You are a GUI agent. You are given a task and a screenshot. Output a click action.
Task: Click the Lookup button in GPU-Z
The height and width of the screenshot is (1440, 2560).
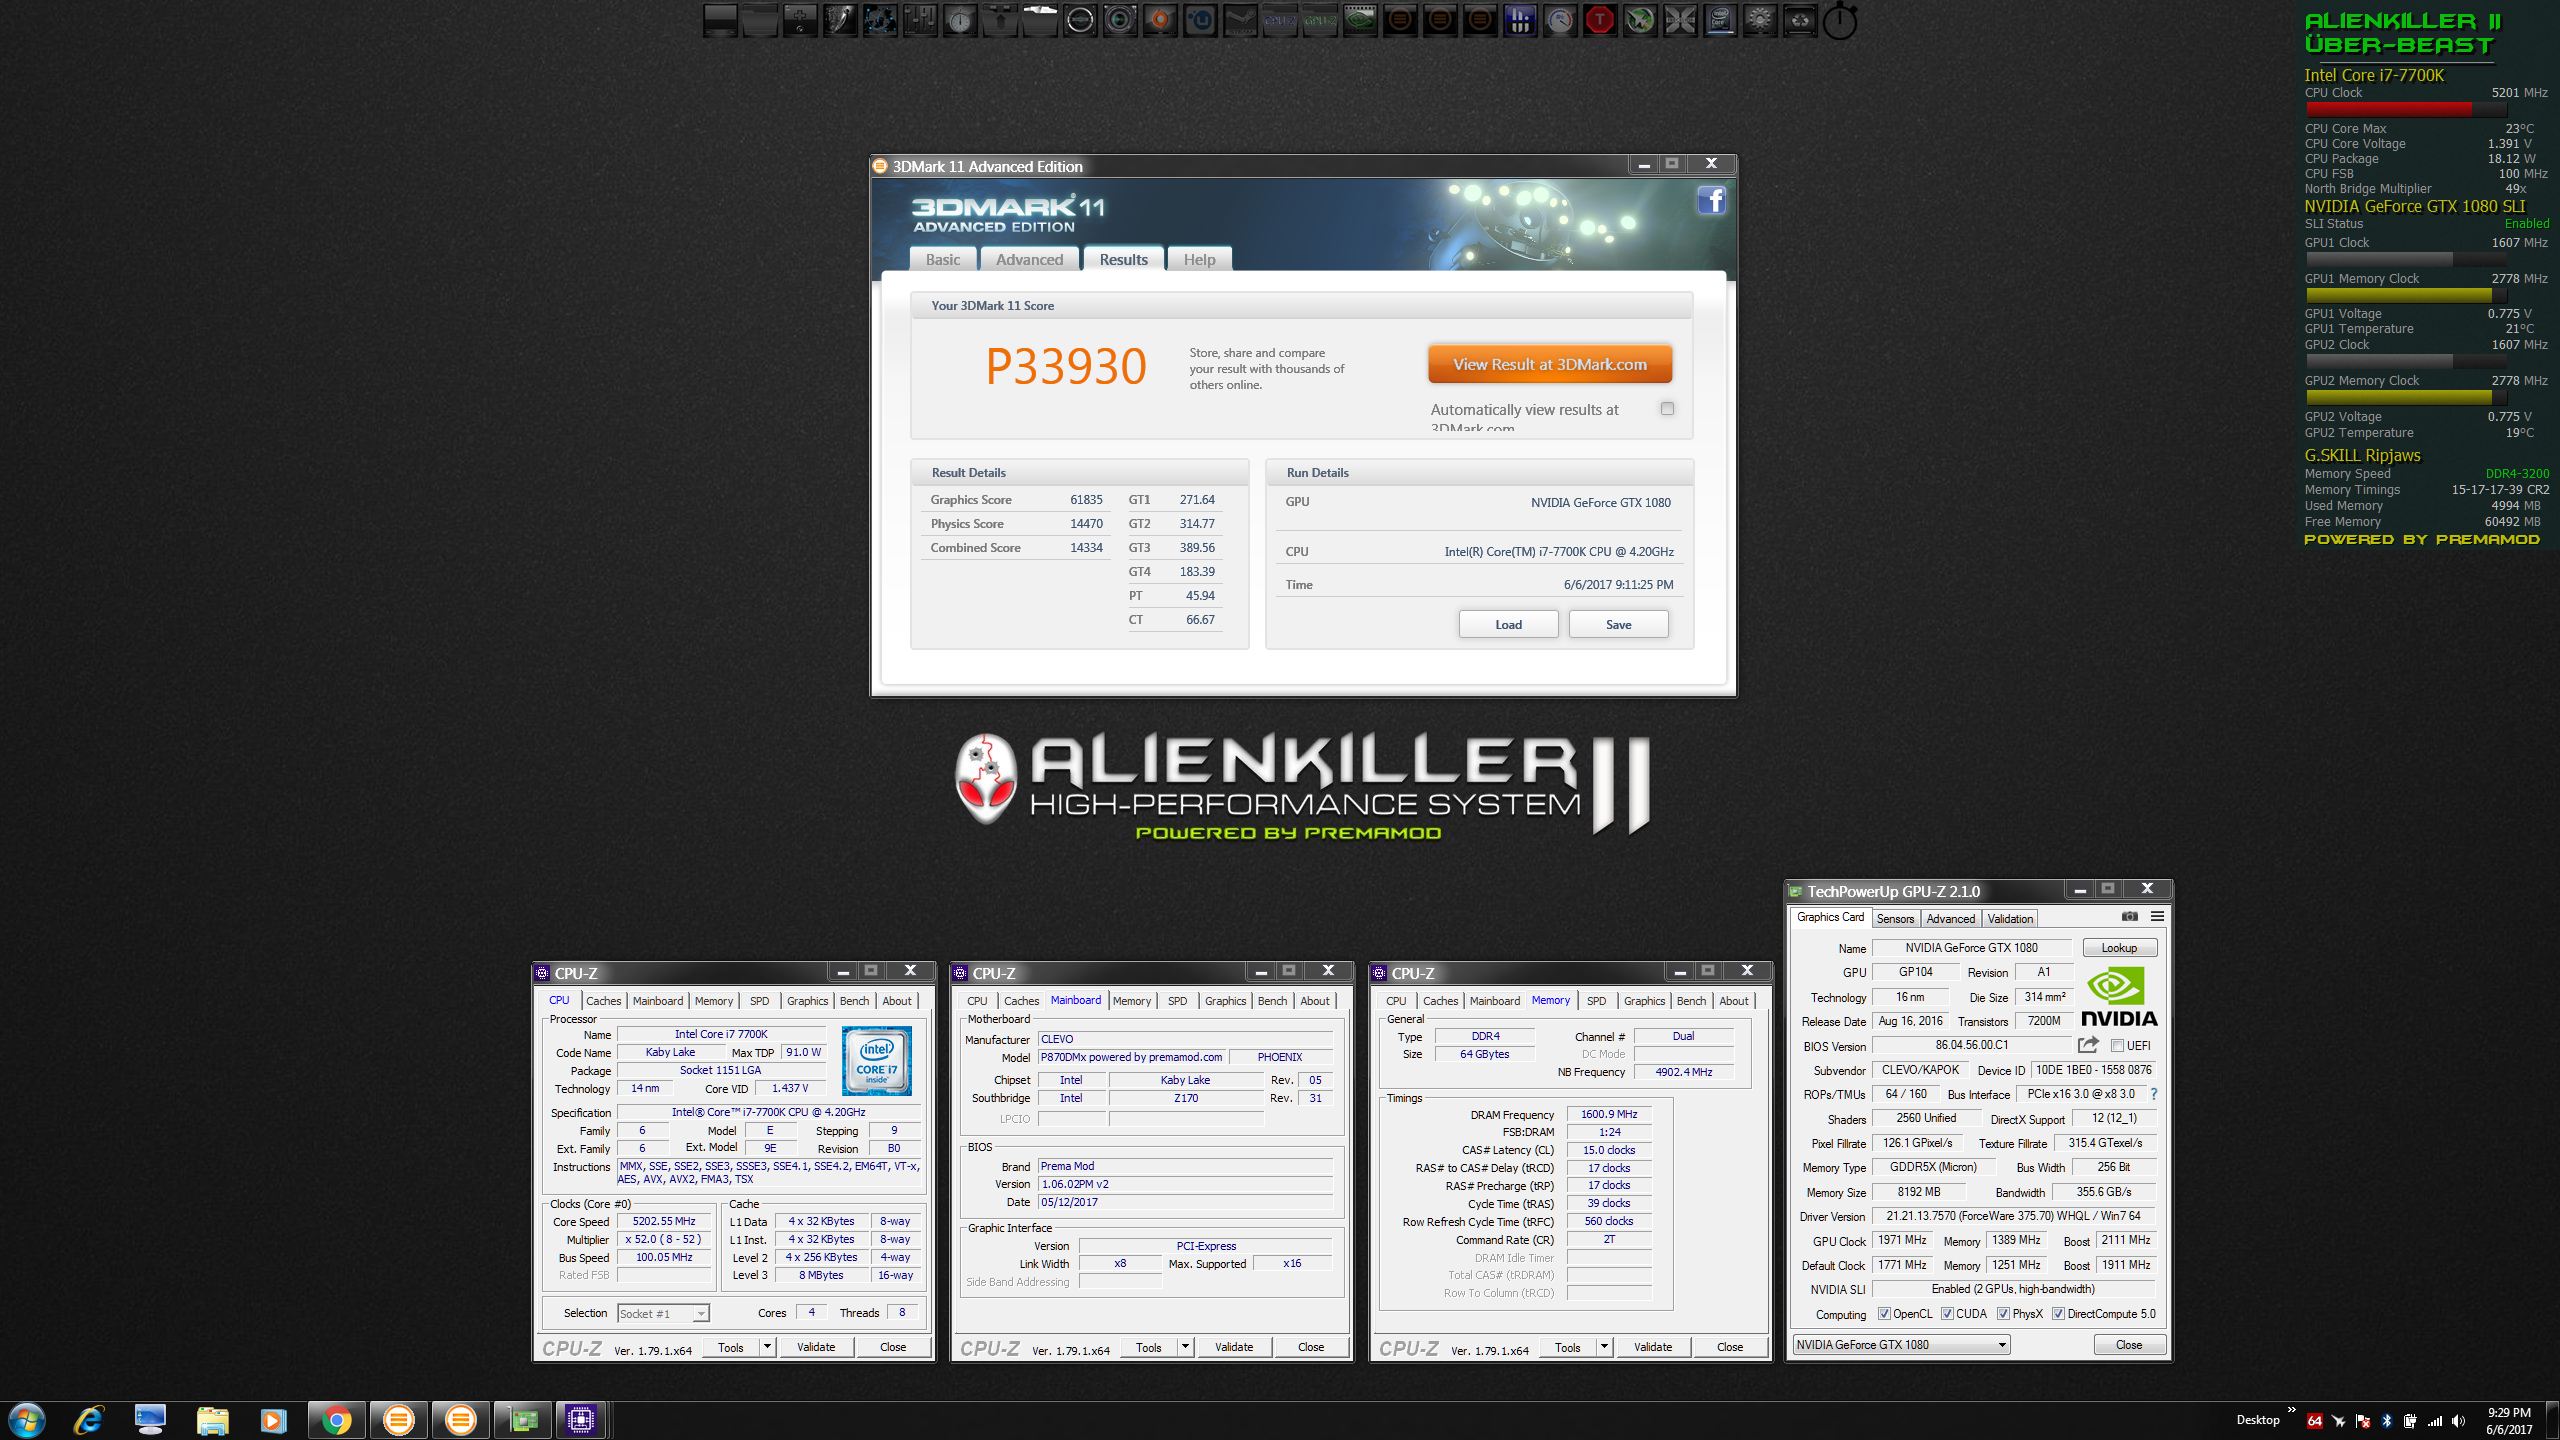(x=2119, y=948)
